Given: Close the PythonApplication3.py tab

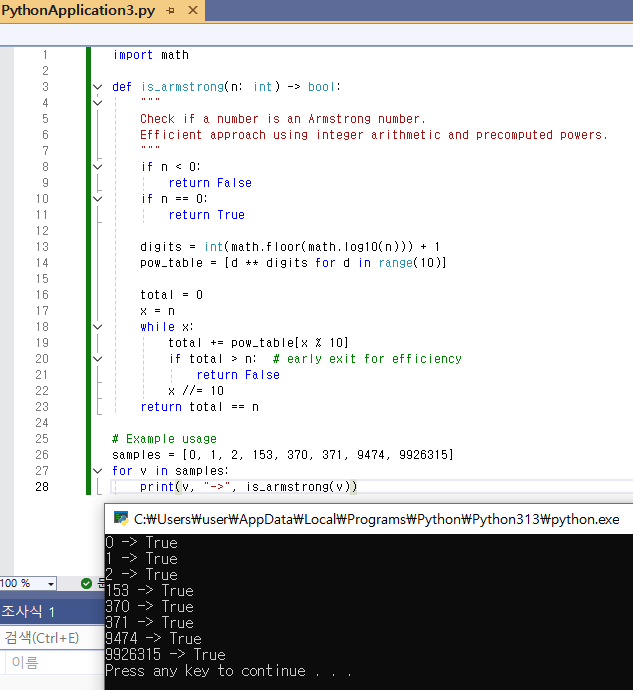Looking at the screenshot, I should pyautogui.click(x=193, y=10).
